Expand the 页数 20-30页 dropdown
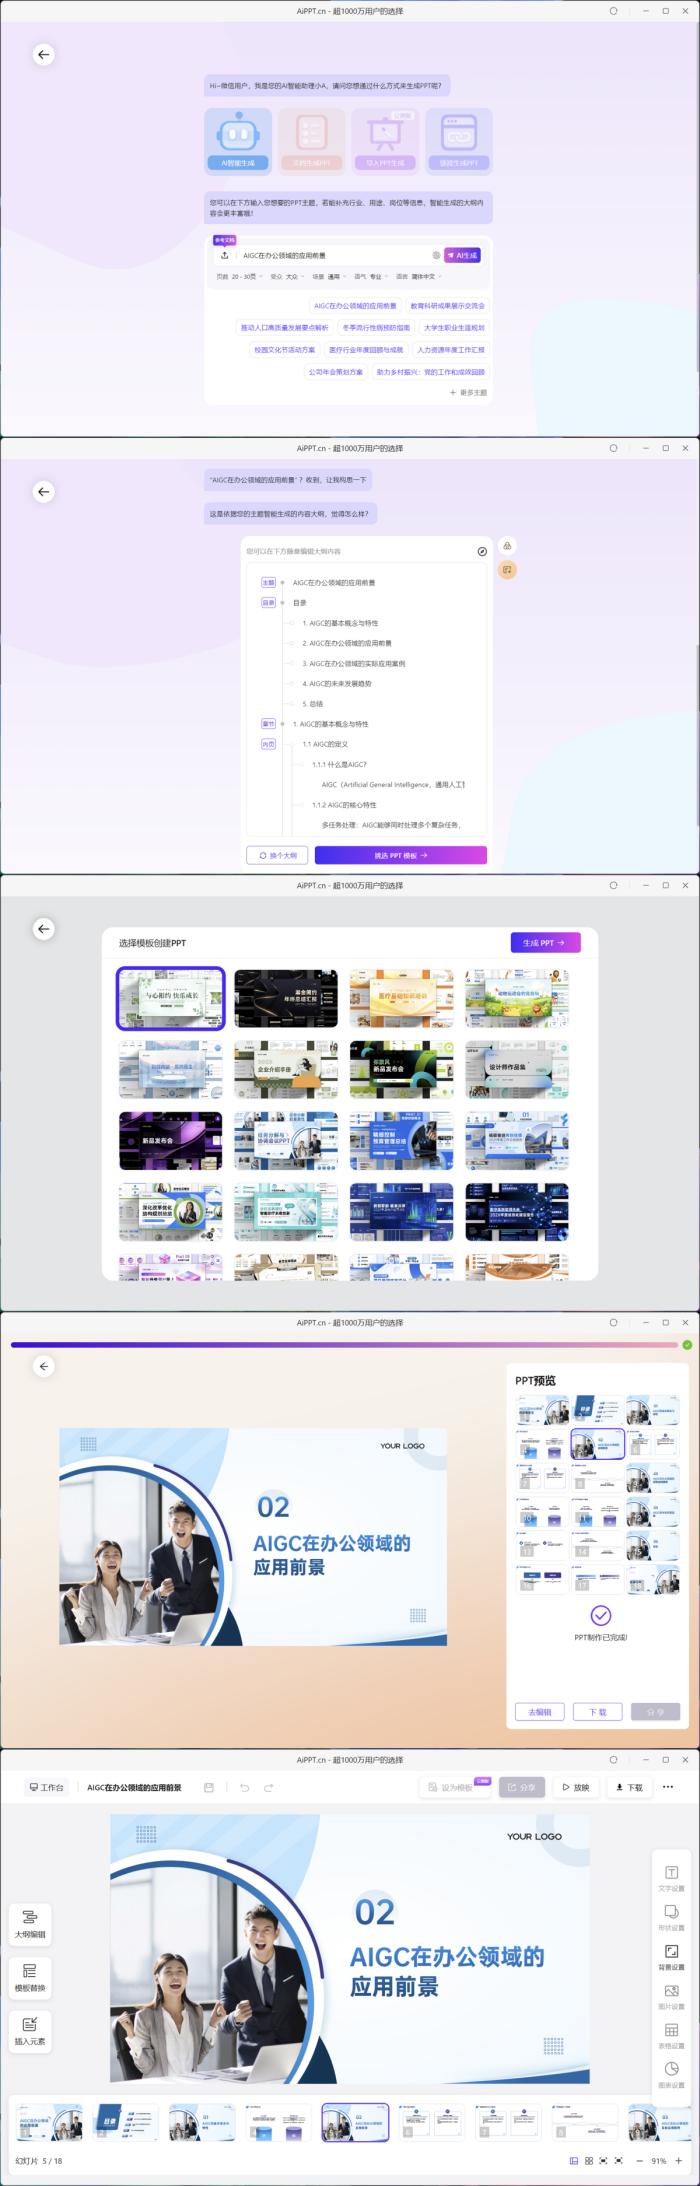 (240, 277)
